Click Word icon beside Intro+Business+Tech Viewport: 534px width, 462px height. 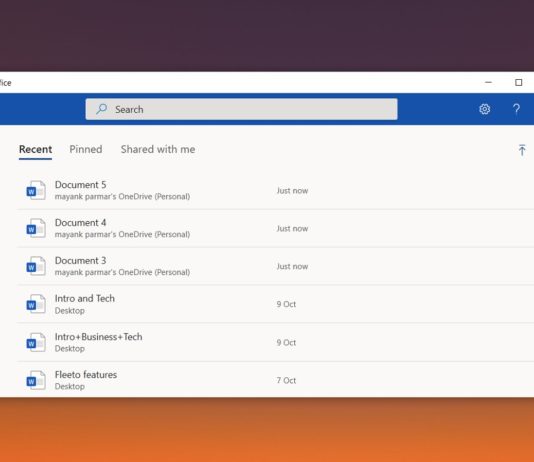[x=36, y=342]
